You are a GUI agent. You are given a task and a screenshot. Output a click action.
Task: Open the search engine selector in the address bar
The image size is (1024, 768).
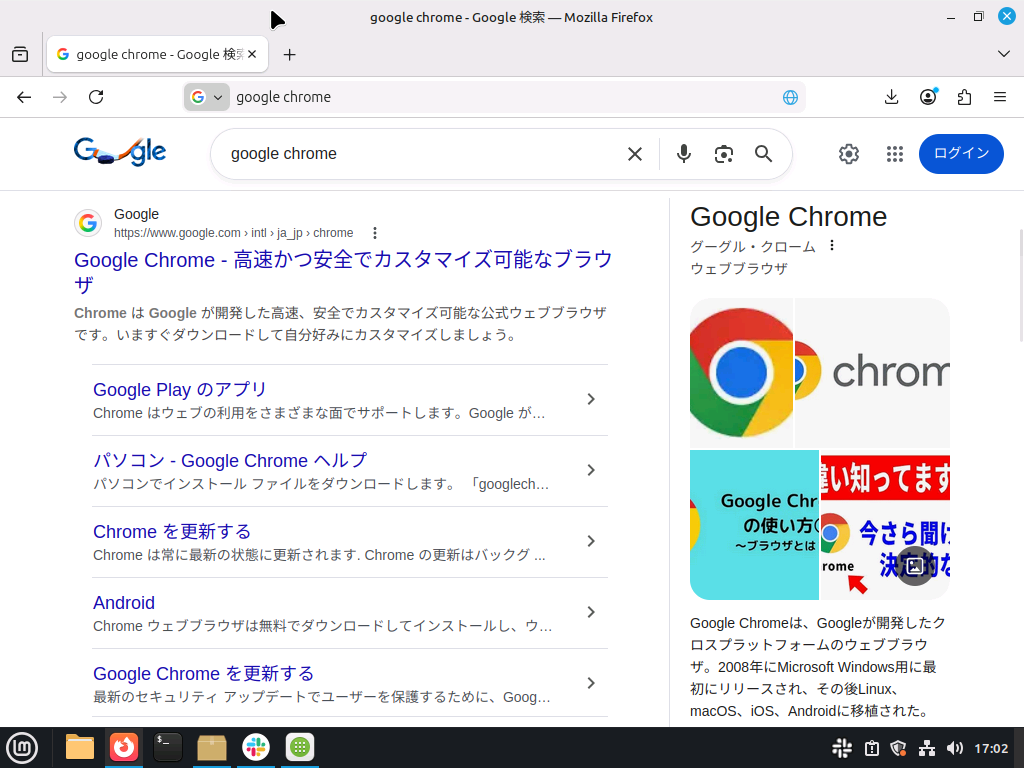[x=206, y=97]
